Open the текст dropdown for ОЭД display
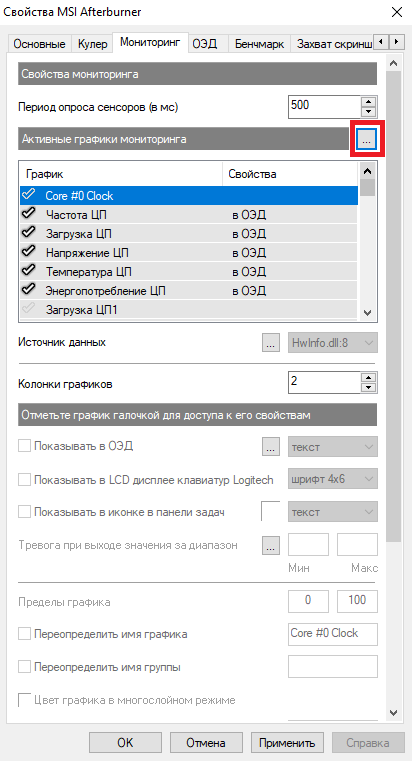The height and width of the screenshot is (761, 412). pos(333,447)
